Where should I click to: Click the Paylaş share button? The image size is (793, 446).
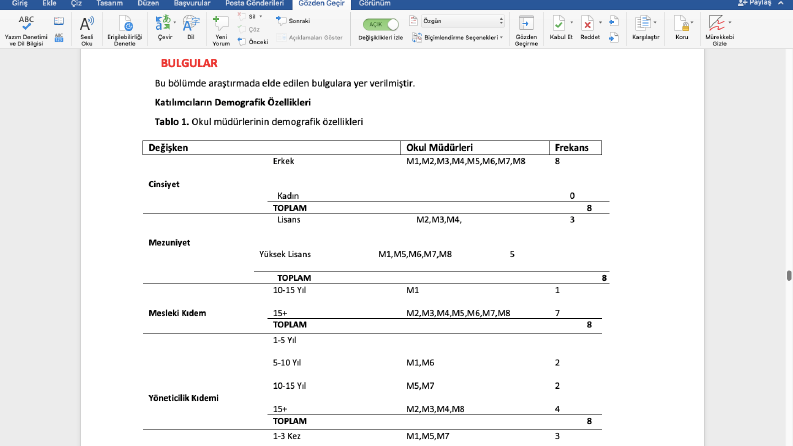coord(755,3)
